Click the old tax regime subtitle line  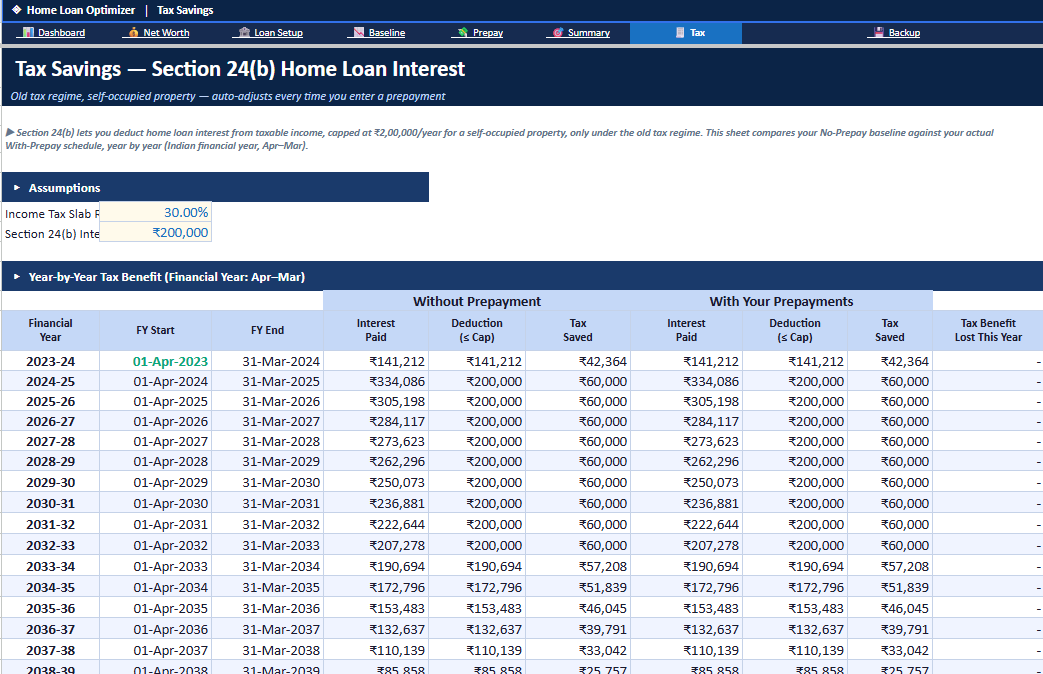pos(227,96)
